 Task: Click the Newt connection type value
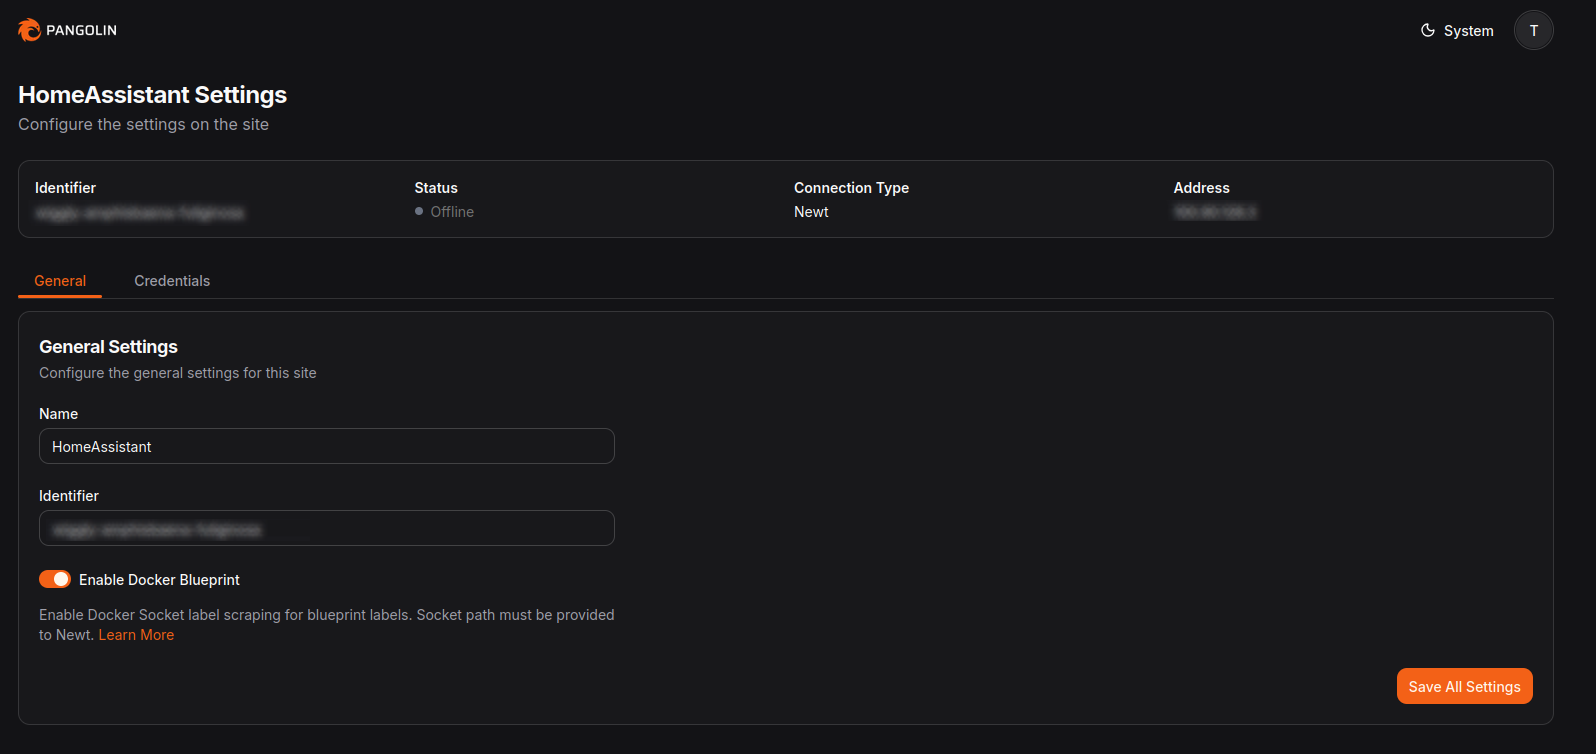[x=811, y=212]
